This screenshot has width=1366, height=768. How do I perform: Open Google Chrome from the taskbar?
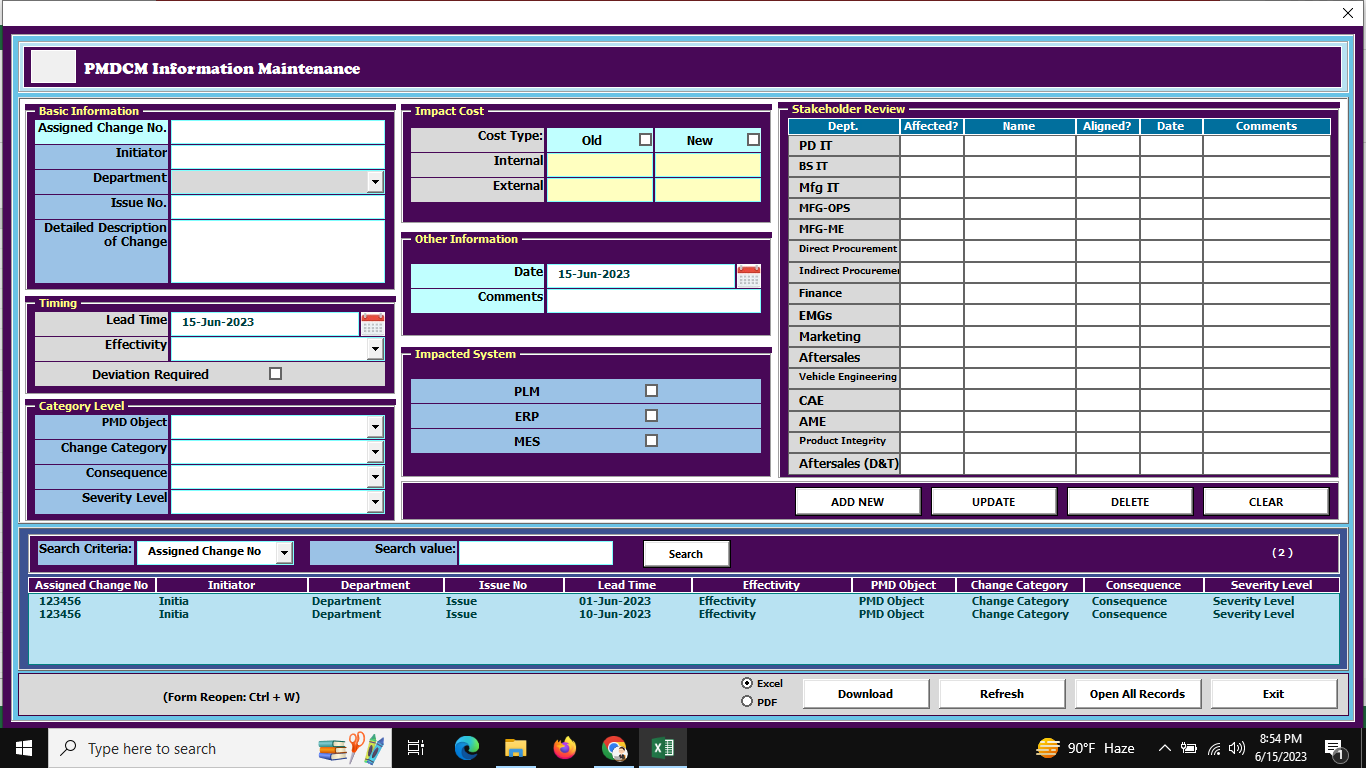(x=614, y=748)
